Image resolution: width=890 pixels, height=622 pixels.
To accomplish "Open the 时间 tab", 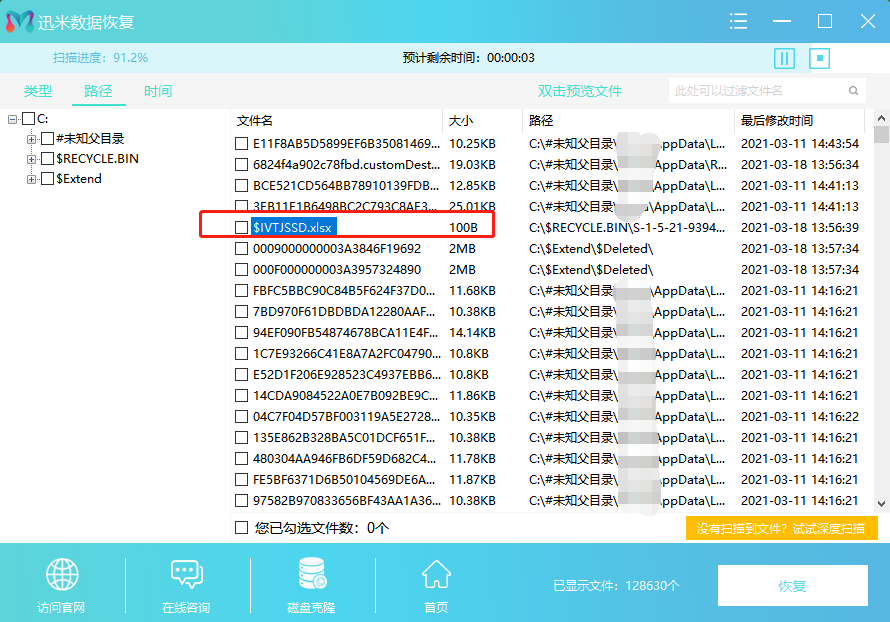I will pyautogui.click(x=155, y=90).
